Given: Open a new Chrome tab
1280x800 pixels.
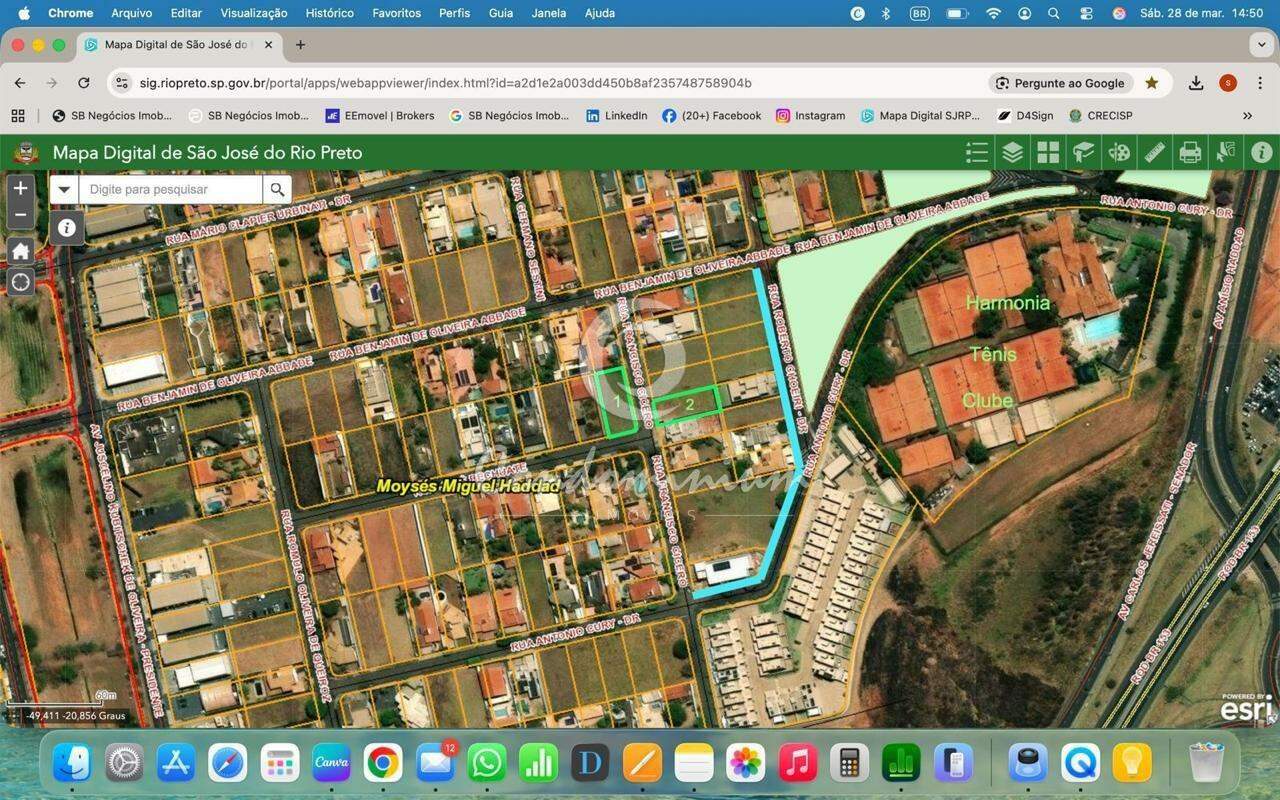Looking at the screenshot, I should pos(300,45).
